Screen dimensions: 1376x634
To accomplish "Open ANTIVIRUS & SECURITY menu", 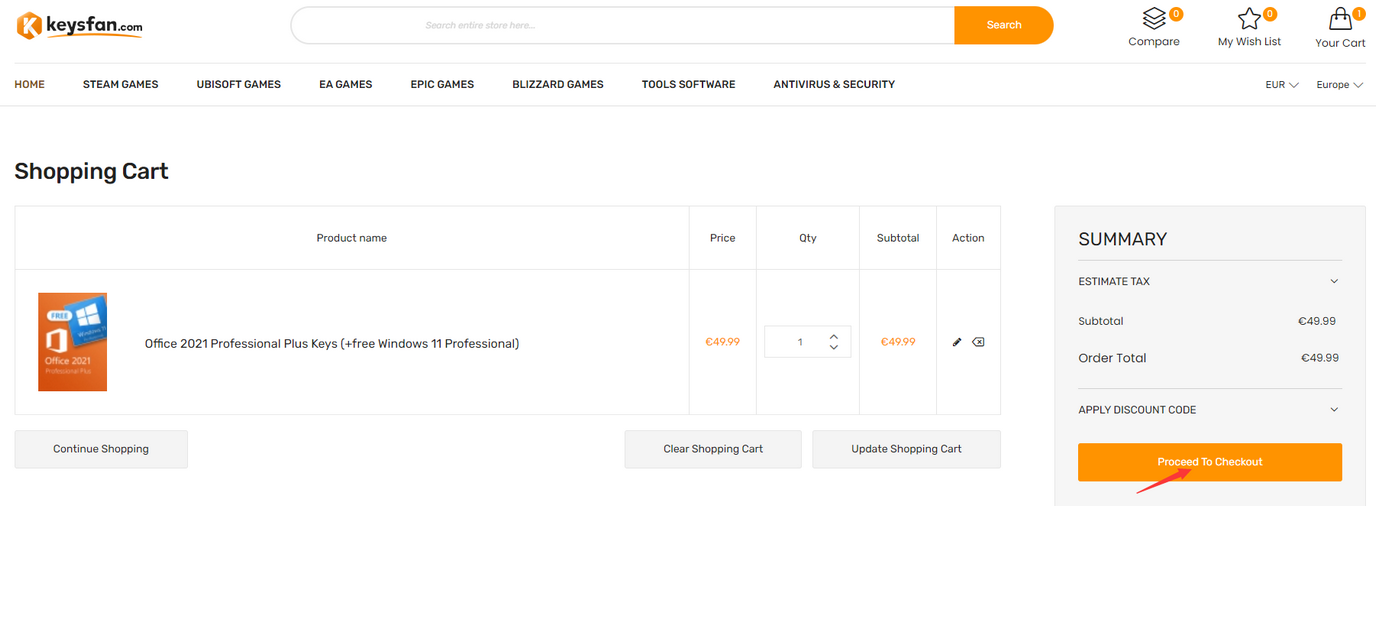I will pyautogui.click(x=834, y=85).
